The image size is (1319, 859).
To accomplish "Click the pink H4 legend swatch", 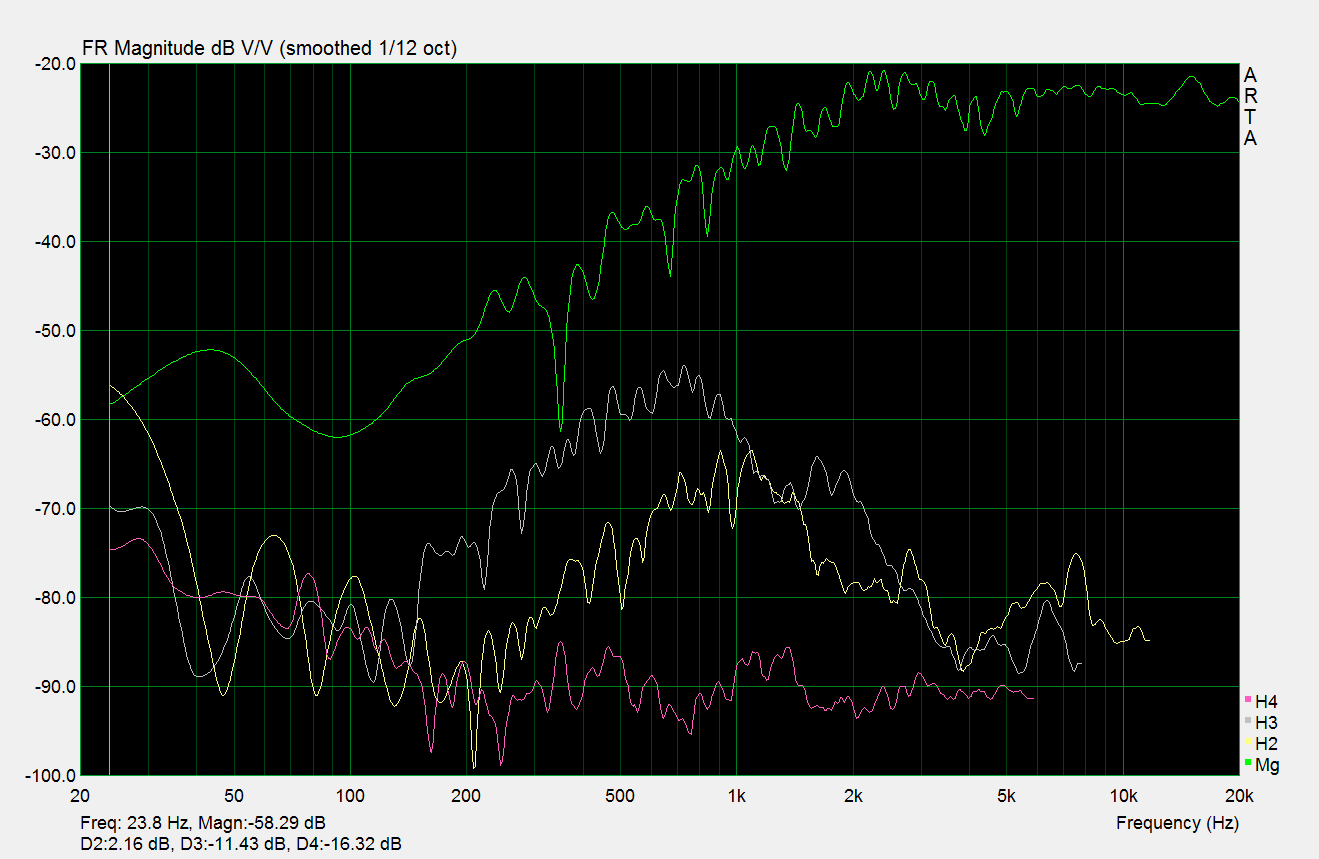I will [1247, 698].
